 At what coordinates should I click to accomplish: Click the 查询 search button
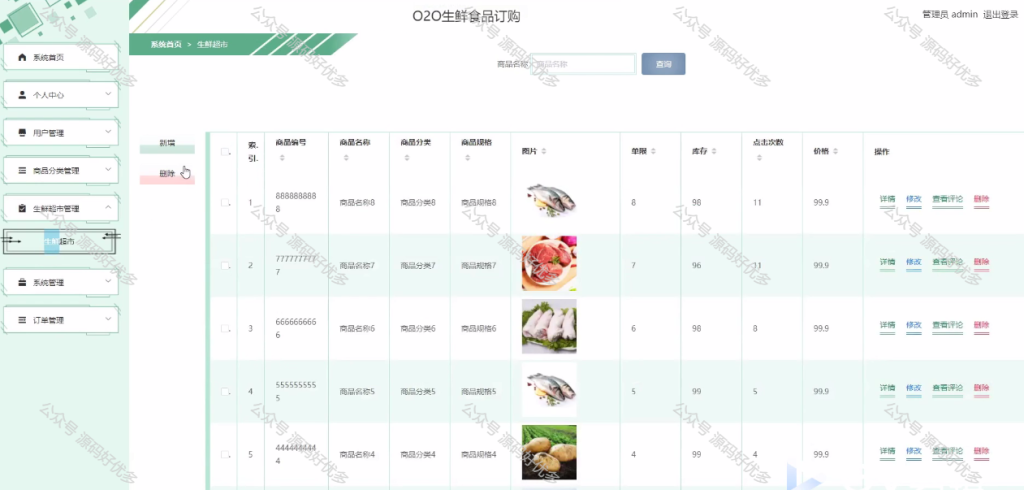coord(664,64)
